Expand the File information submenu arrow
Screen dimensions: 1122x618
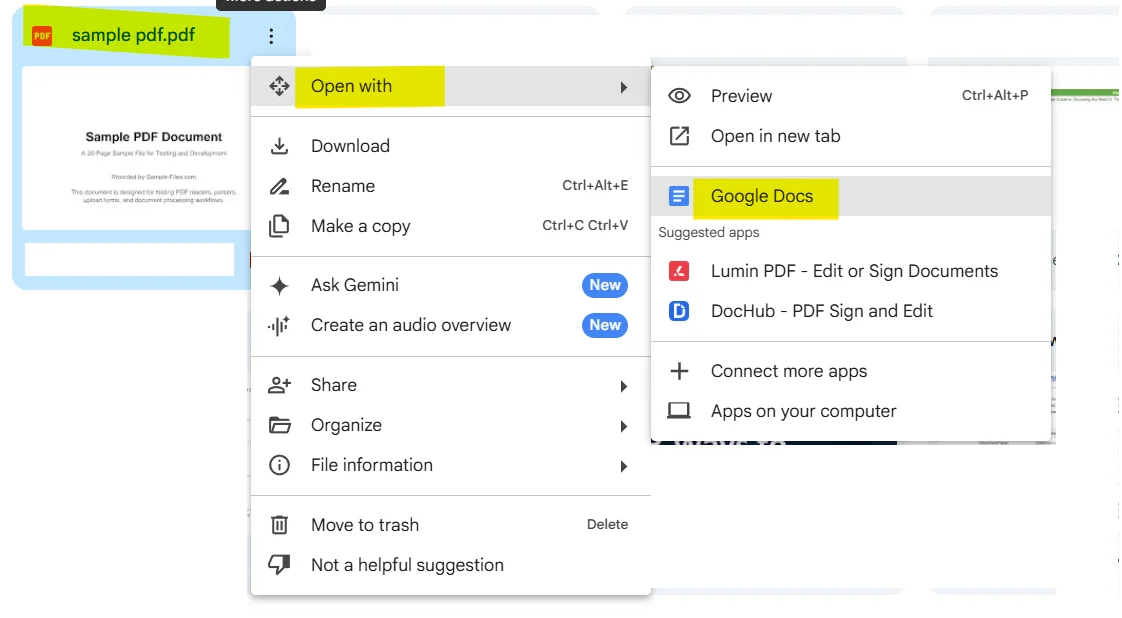coord(623,466)
